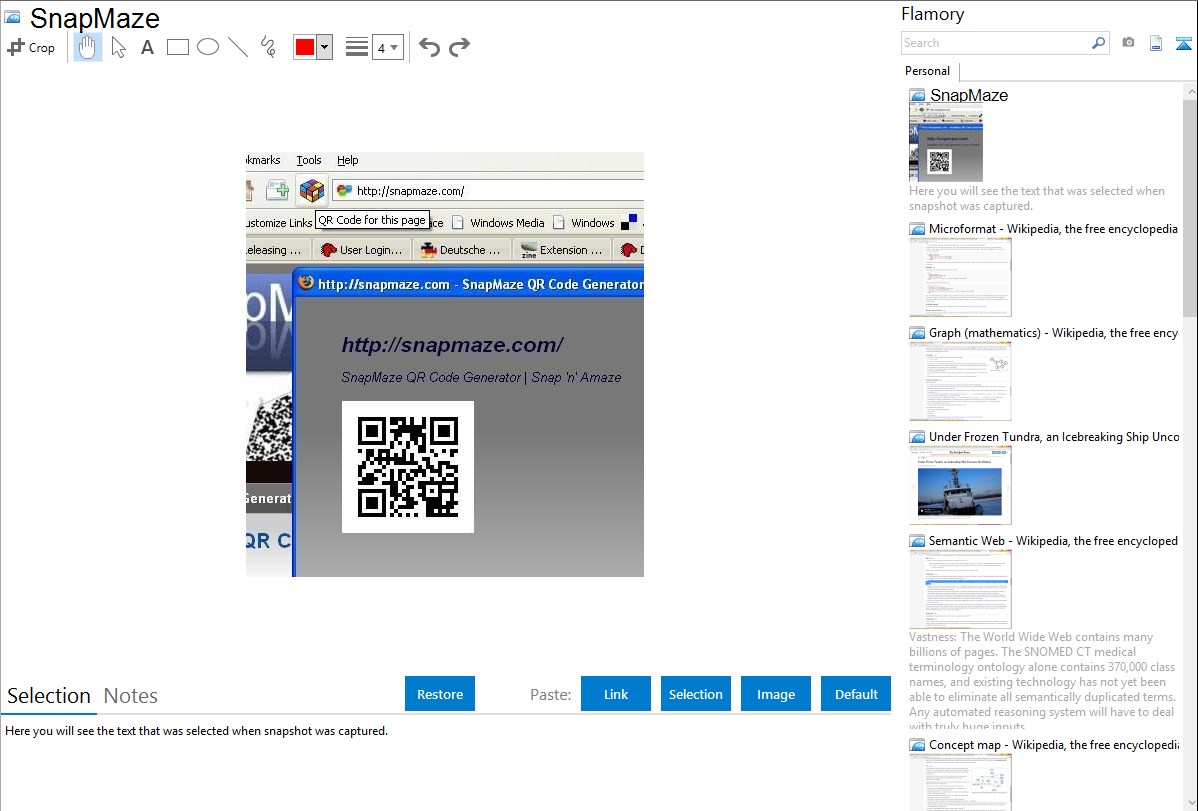The width and height of the screenshot is (1198, 811).
Task: Select the rectangle drawing tool
Action: tap(177, 47)
